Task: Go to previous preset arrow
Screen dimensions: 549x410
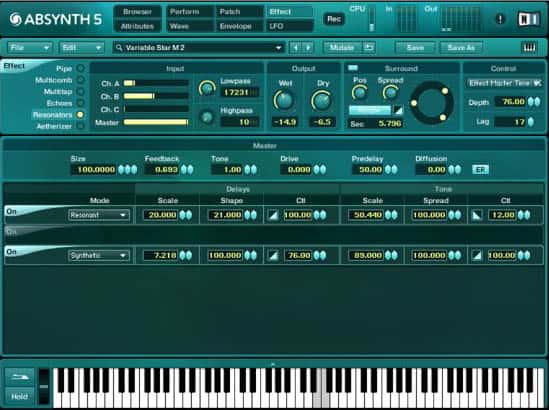Action: 295,48
